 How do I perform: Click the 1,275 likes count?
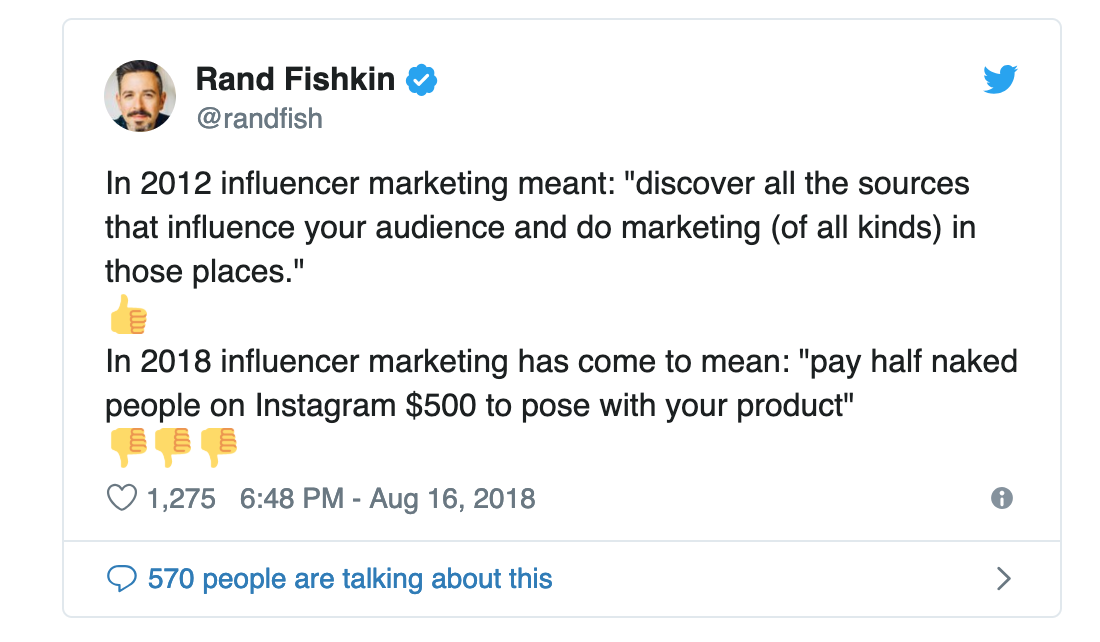[x=181, y=498]
